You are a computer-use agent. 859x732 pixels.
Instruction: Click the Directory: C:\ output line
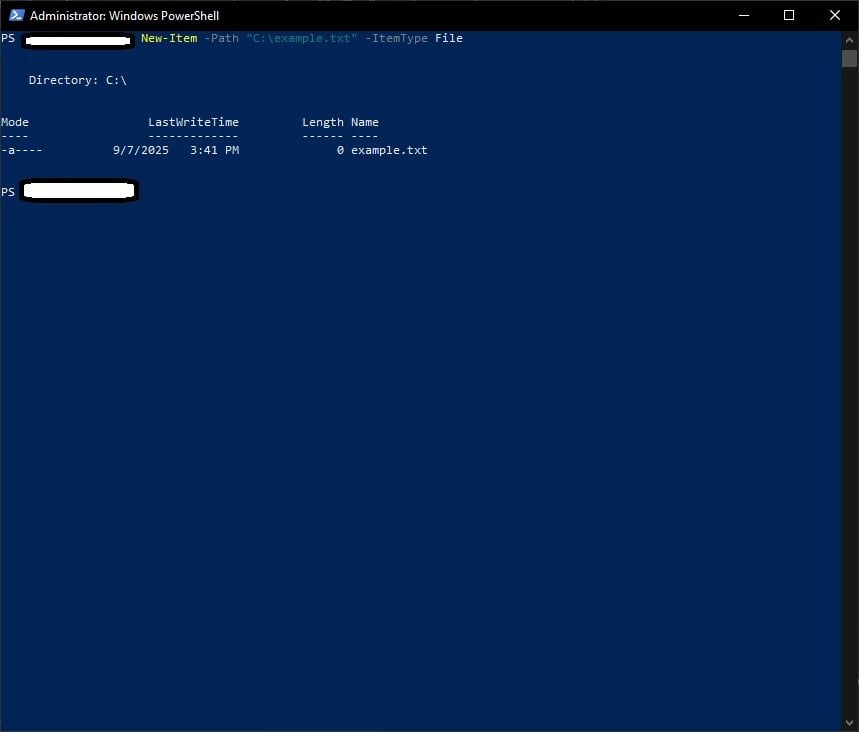pyautogui.click(x=77, y=80)
